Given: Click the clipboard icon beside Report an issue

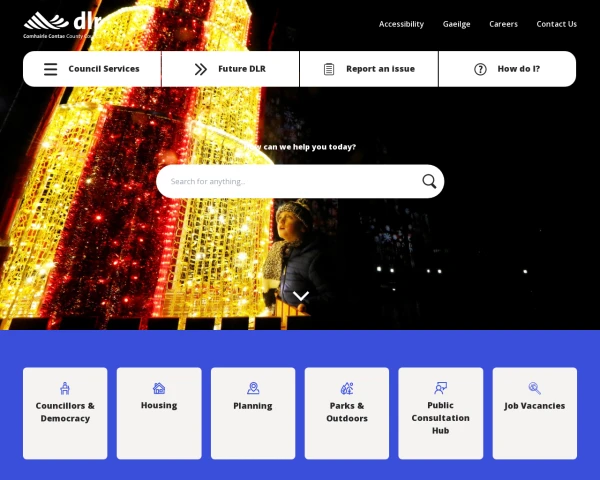Looking at the screenshot, I should coord(329,69).
